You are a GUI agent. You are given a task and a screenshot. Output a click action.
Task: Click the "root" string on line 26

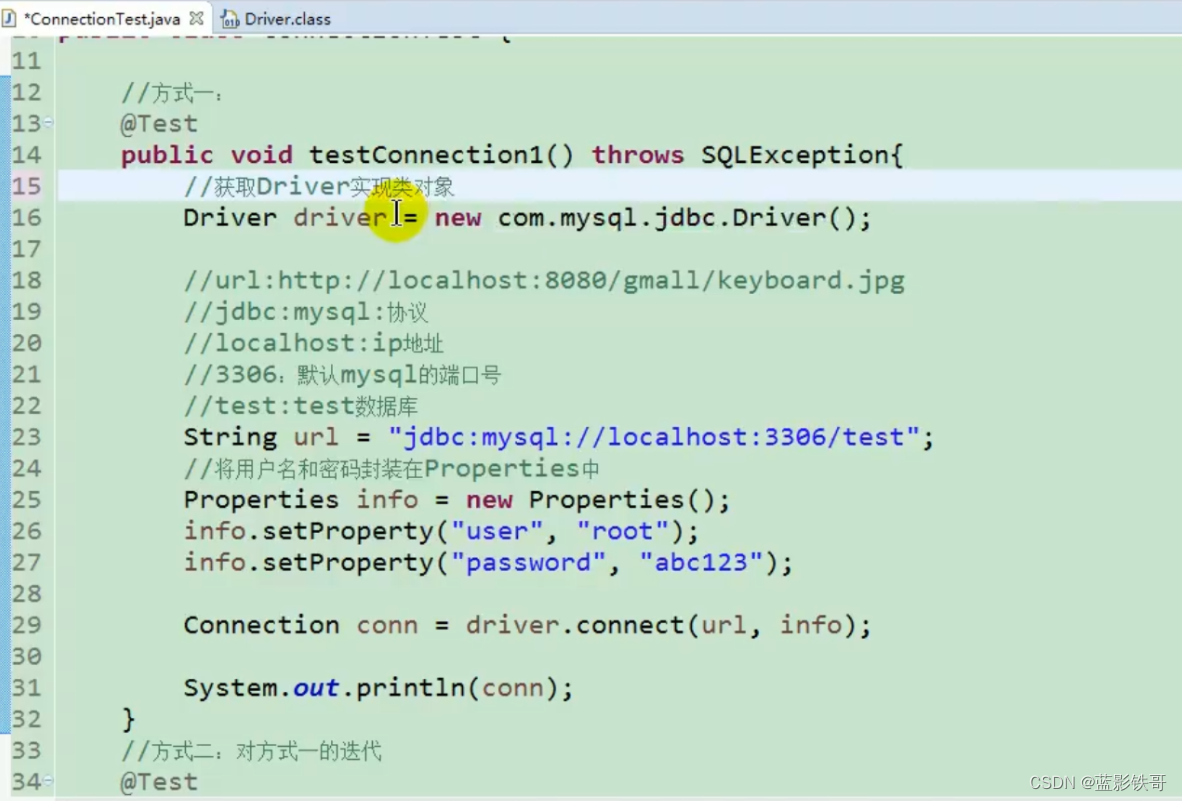tap(622, 530)
